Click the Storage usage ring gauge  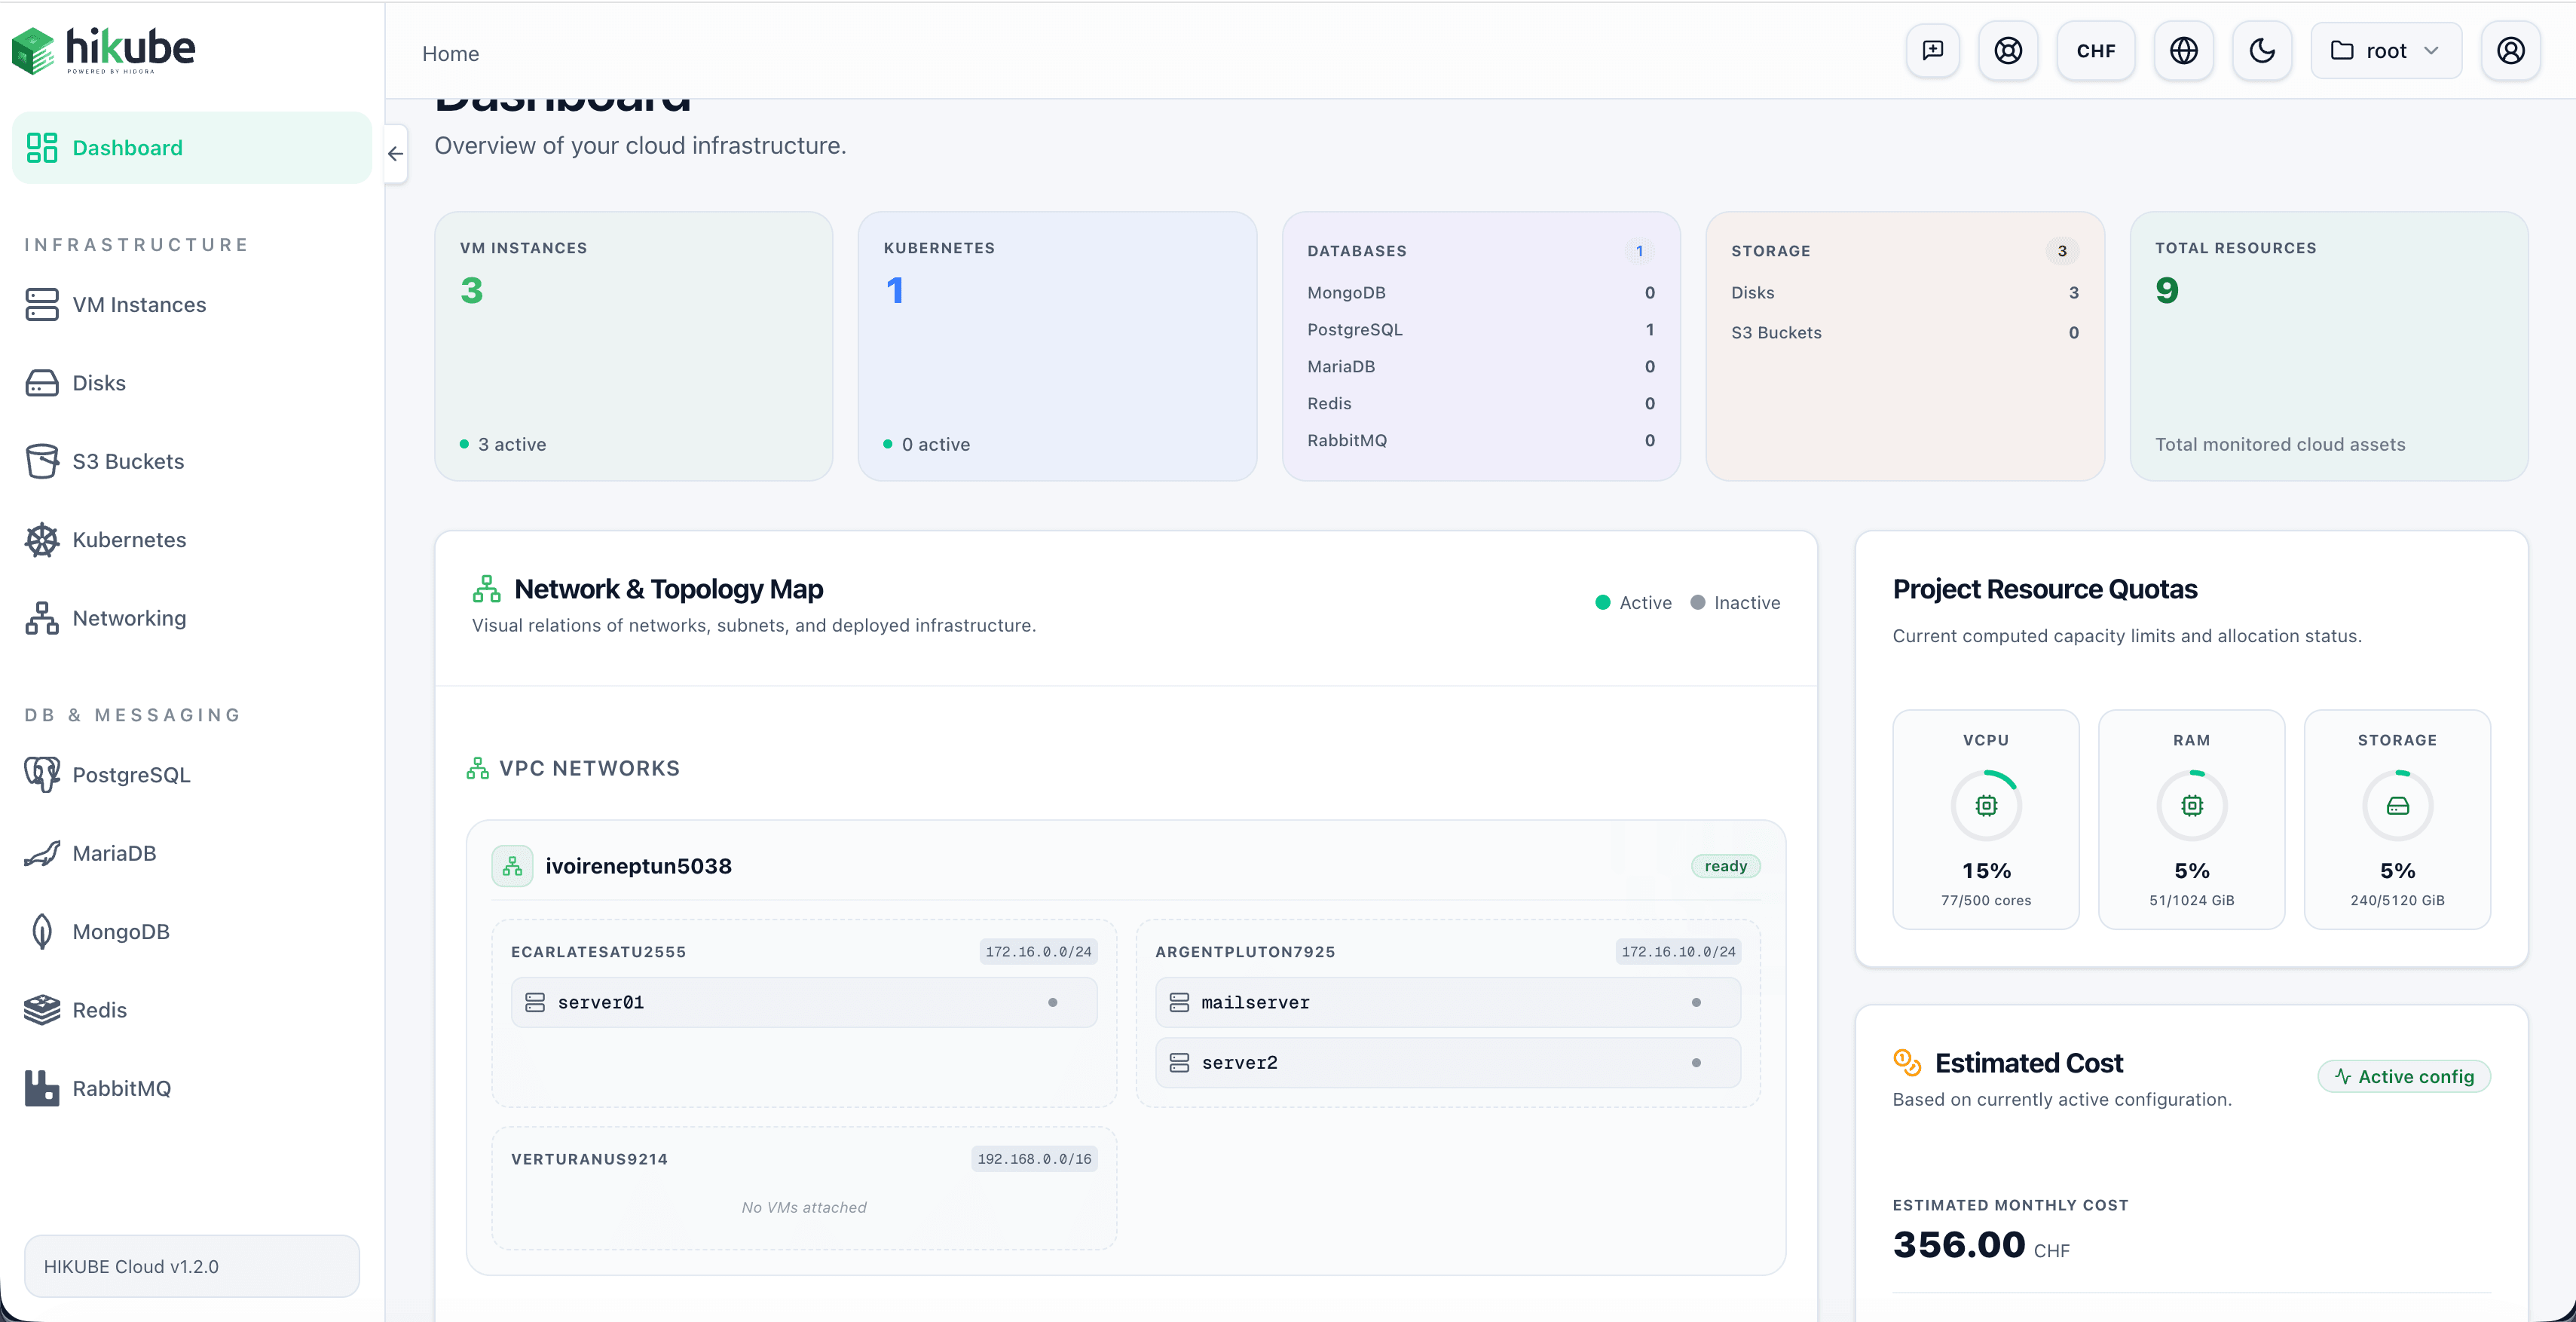click(2397, 805)
